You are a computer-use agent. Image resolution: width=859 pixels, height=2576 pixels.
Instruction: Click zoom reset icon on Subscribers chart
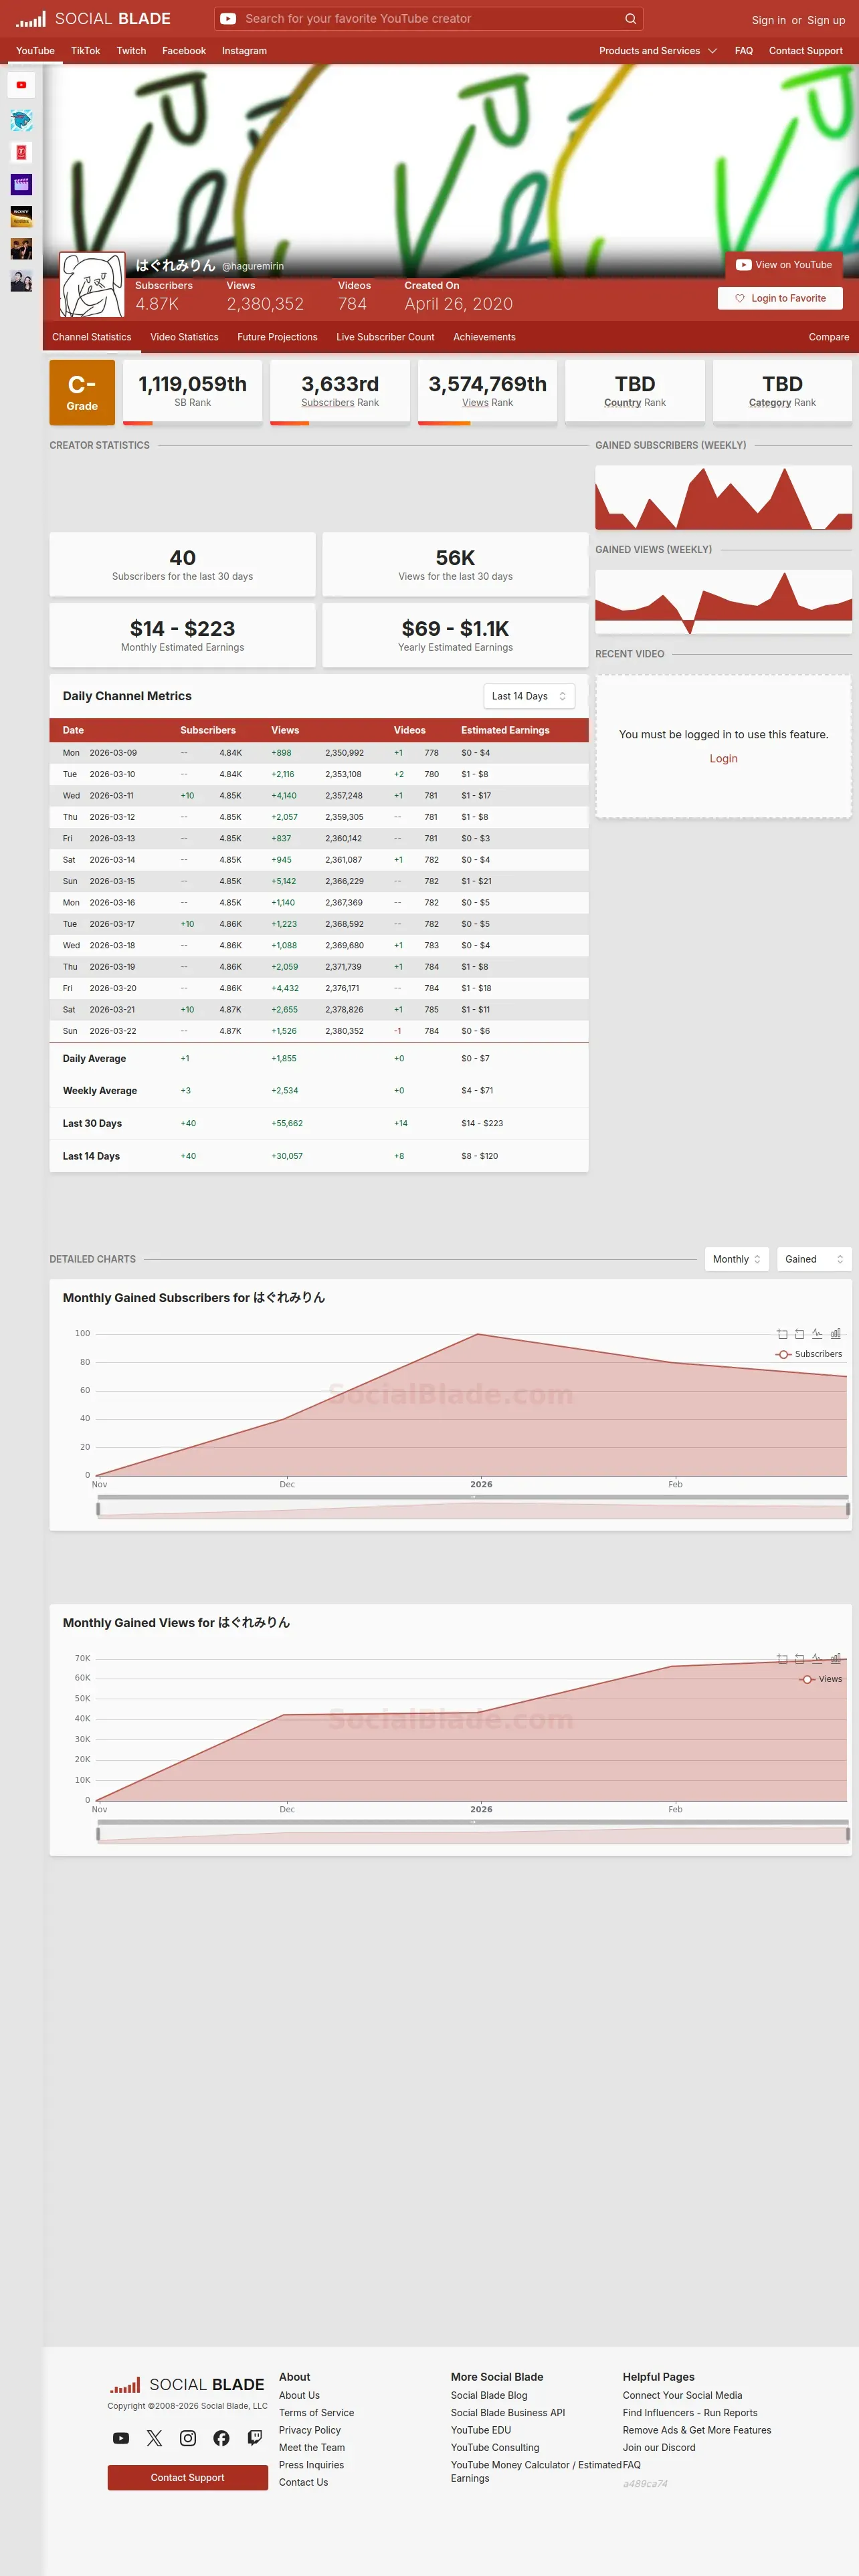[799, 1334]
